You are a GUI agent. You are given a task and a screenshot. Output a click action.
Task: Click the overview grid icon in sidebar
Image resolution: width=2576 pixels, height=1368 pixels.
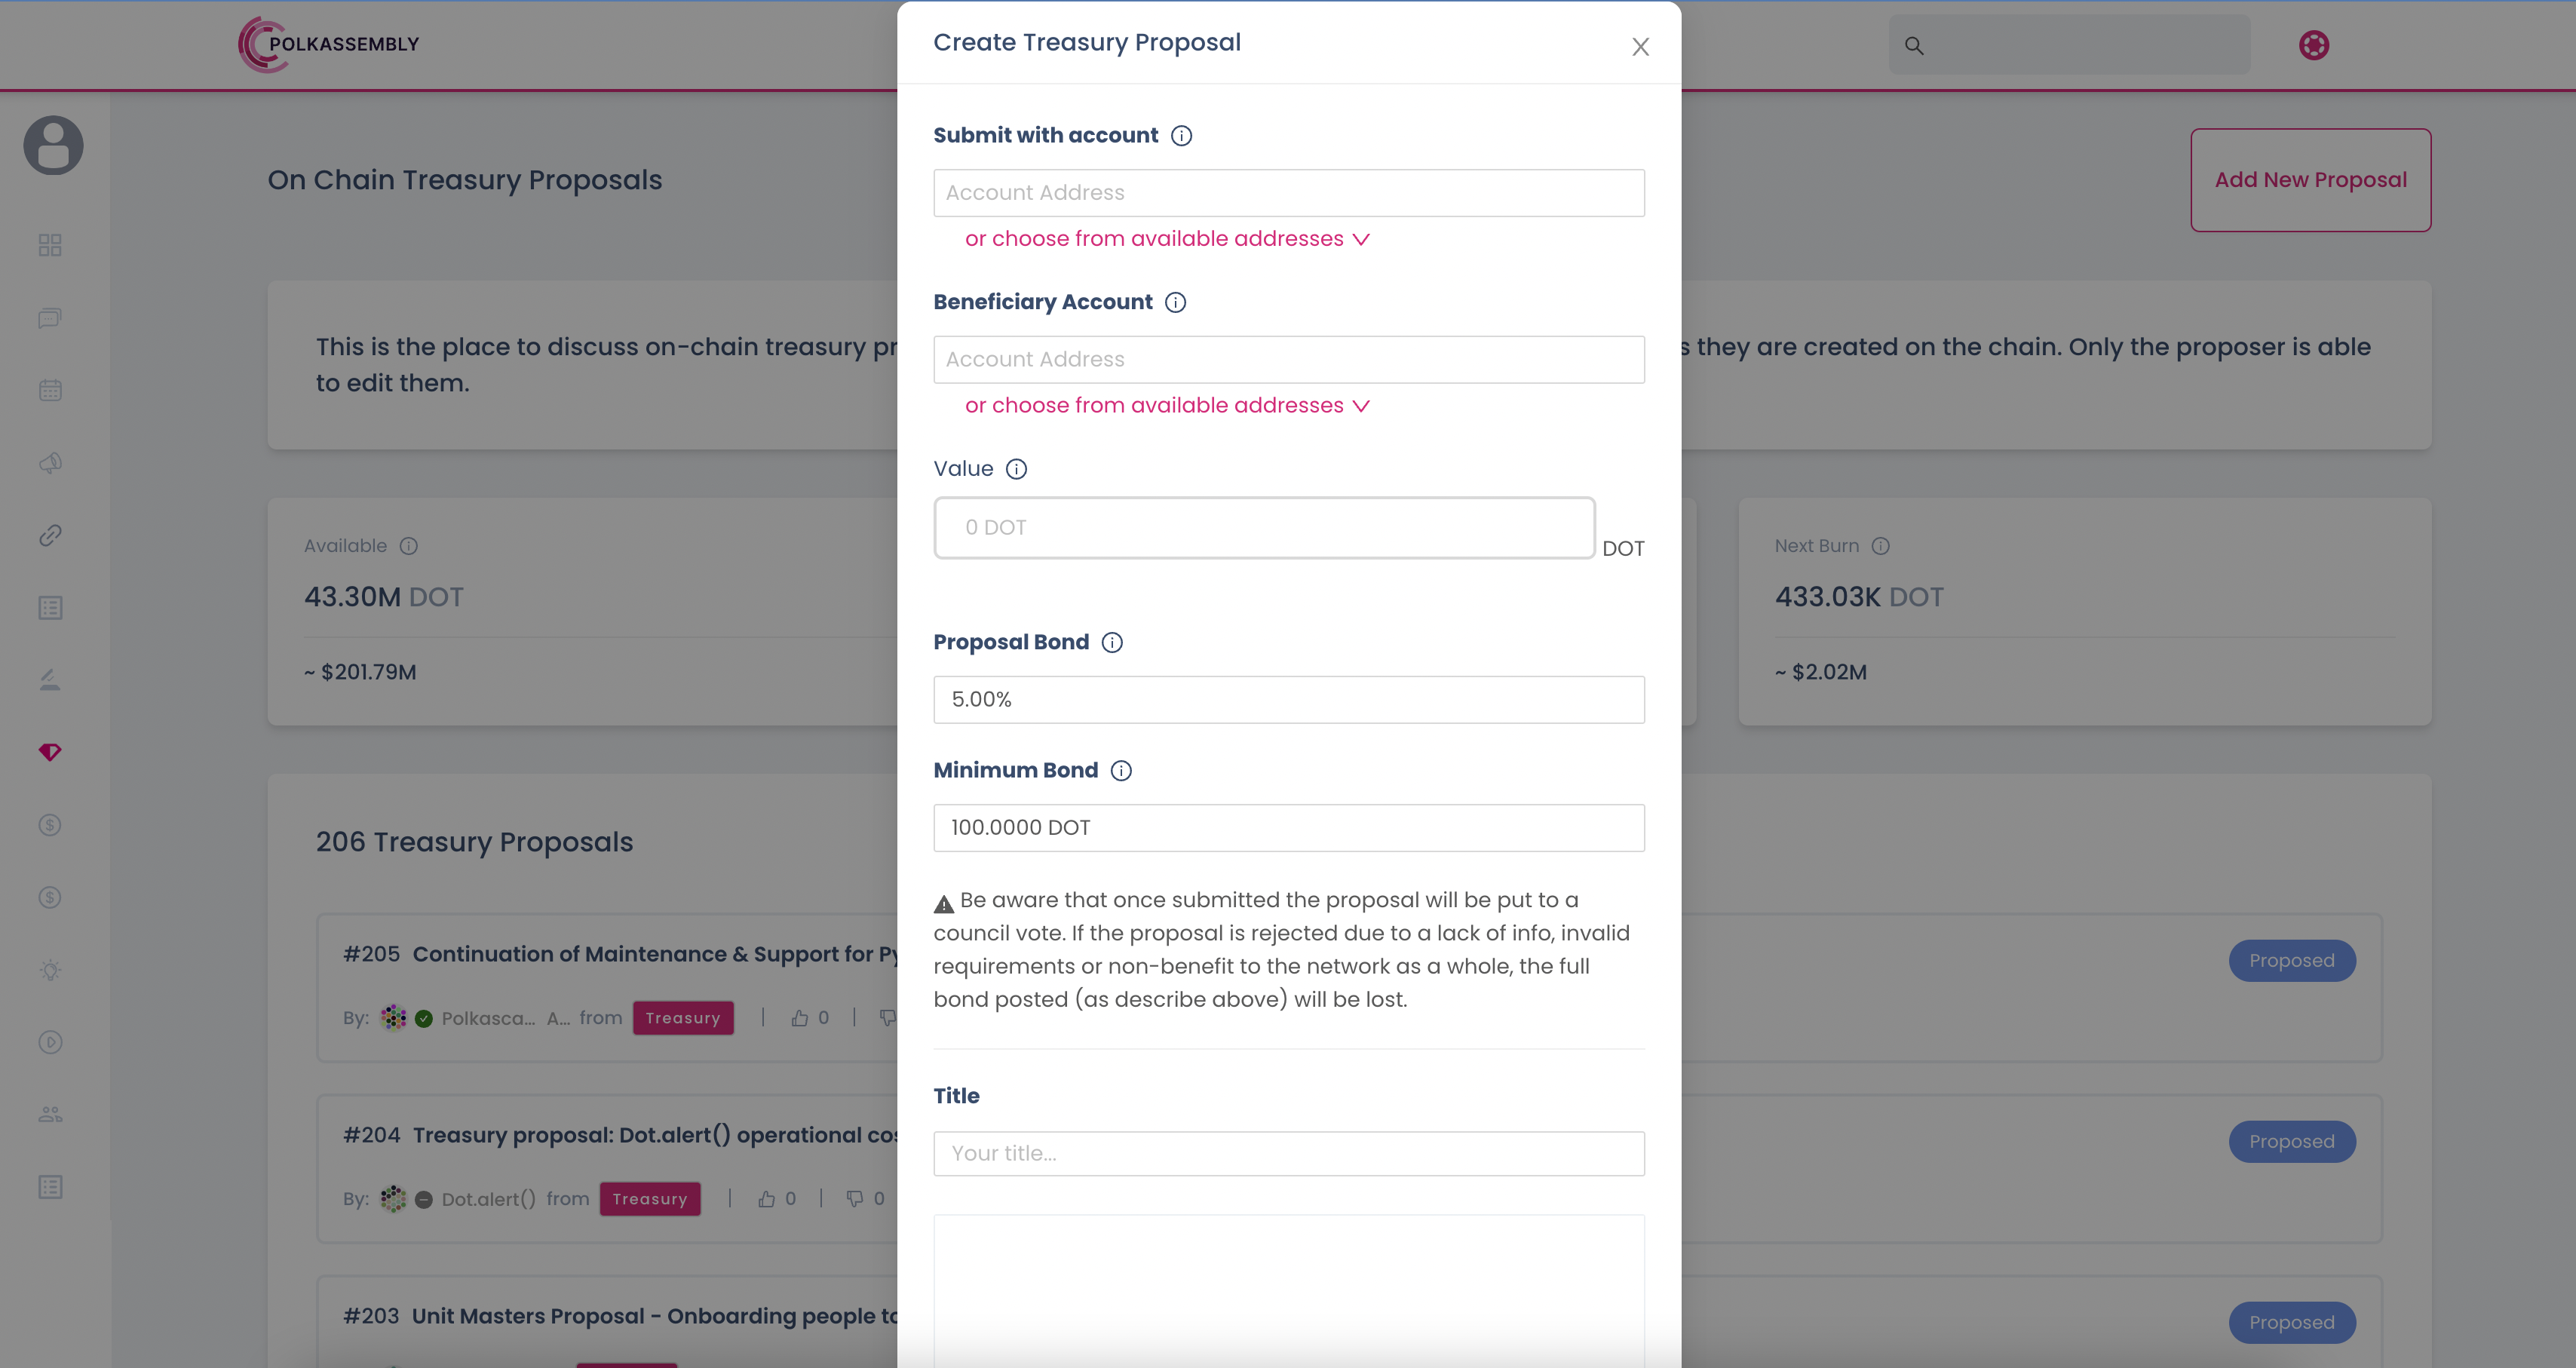50,245
